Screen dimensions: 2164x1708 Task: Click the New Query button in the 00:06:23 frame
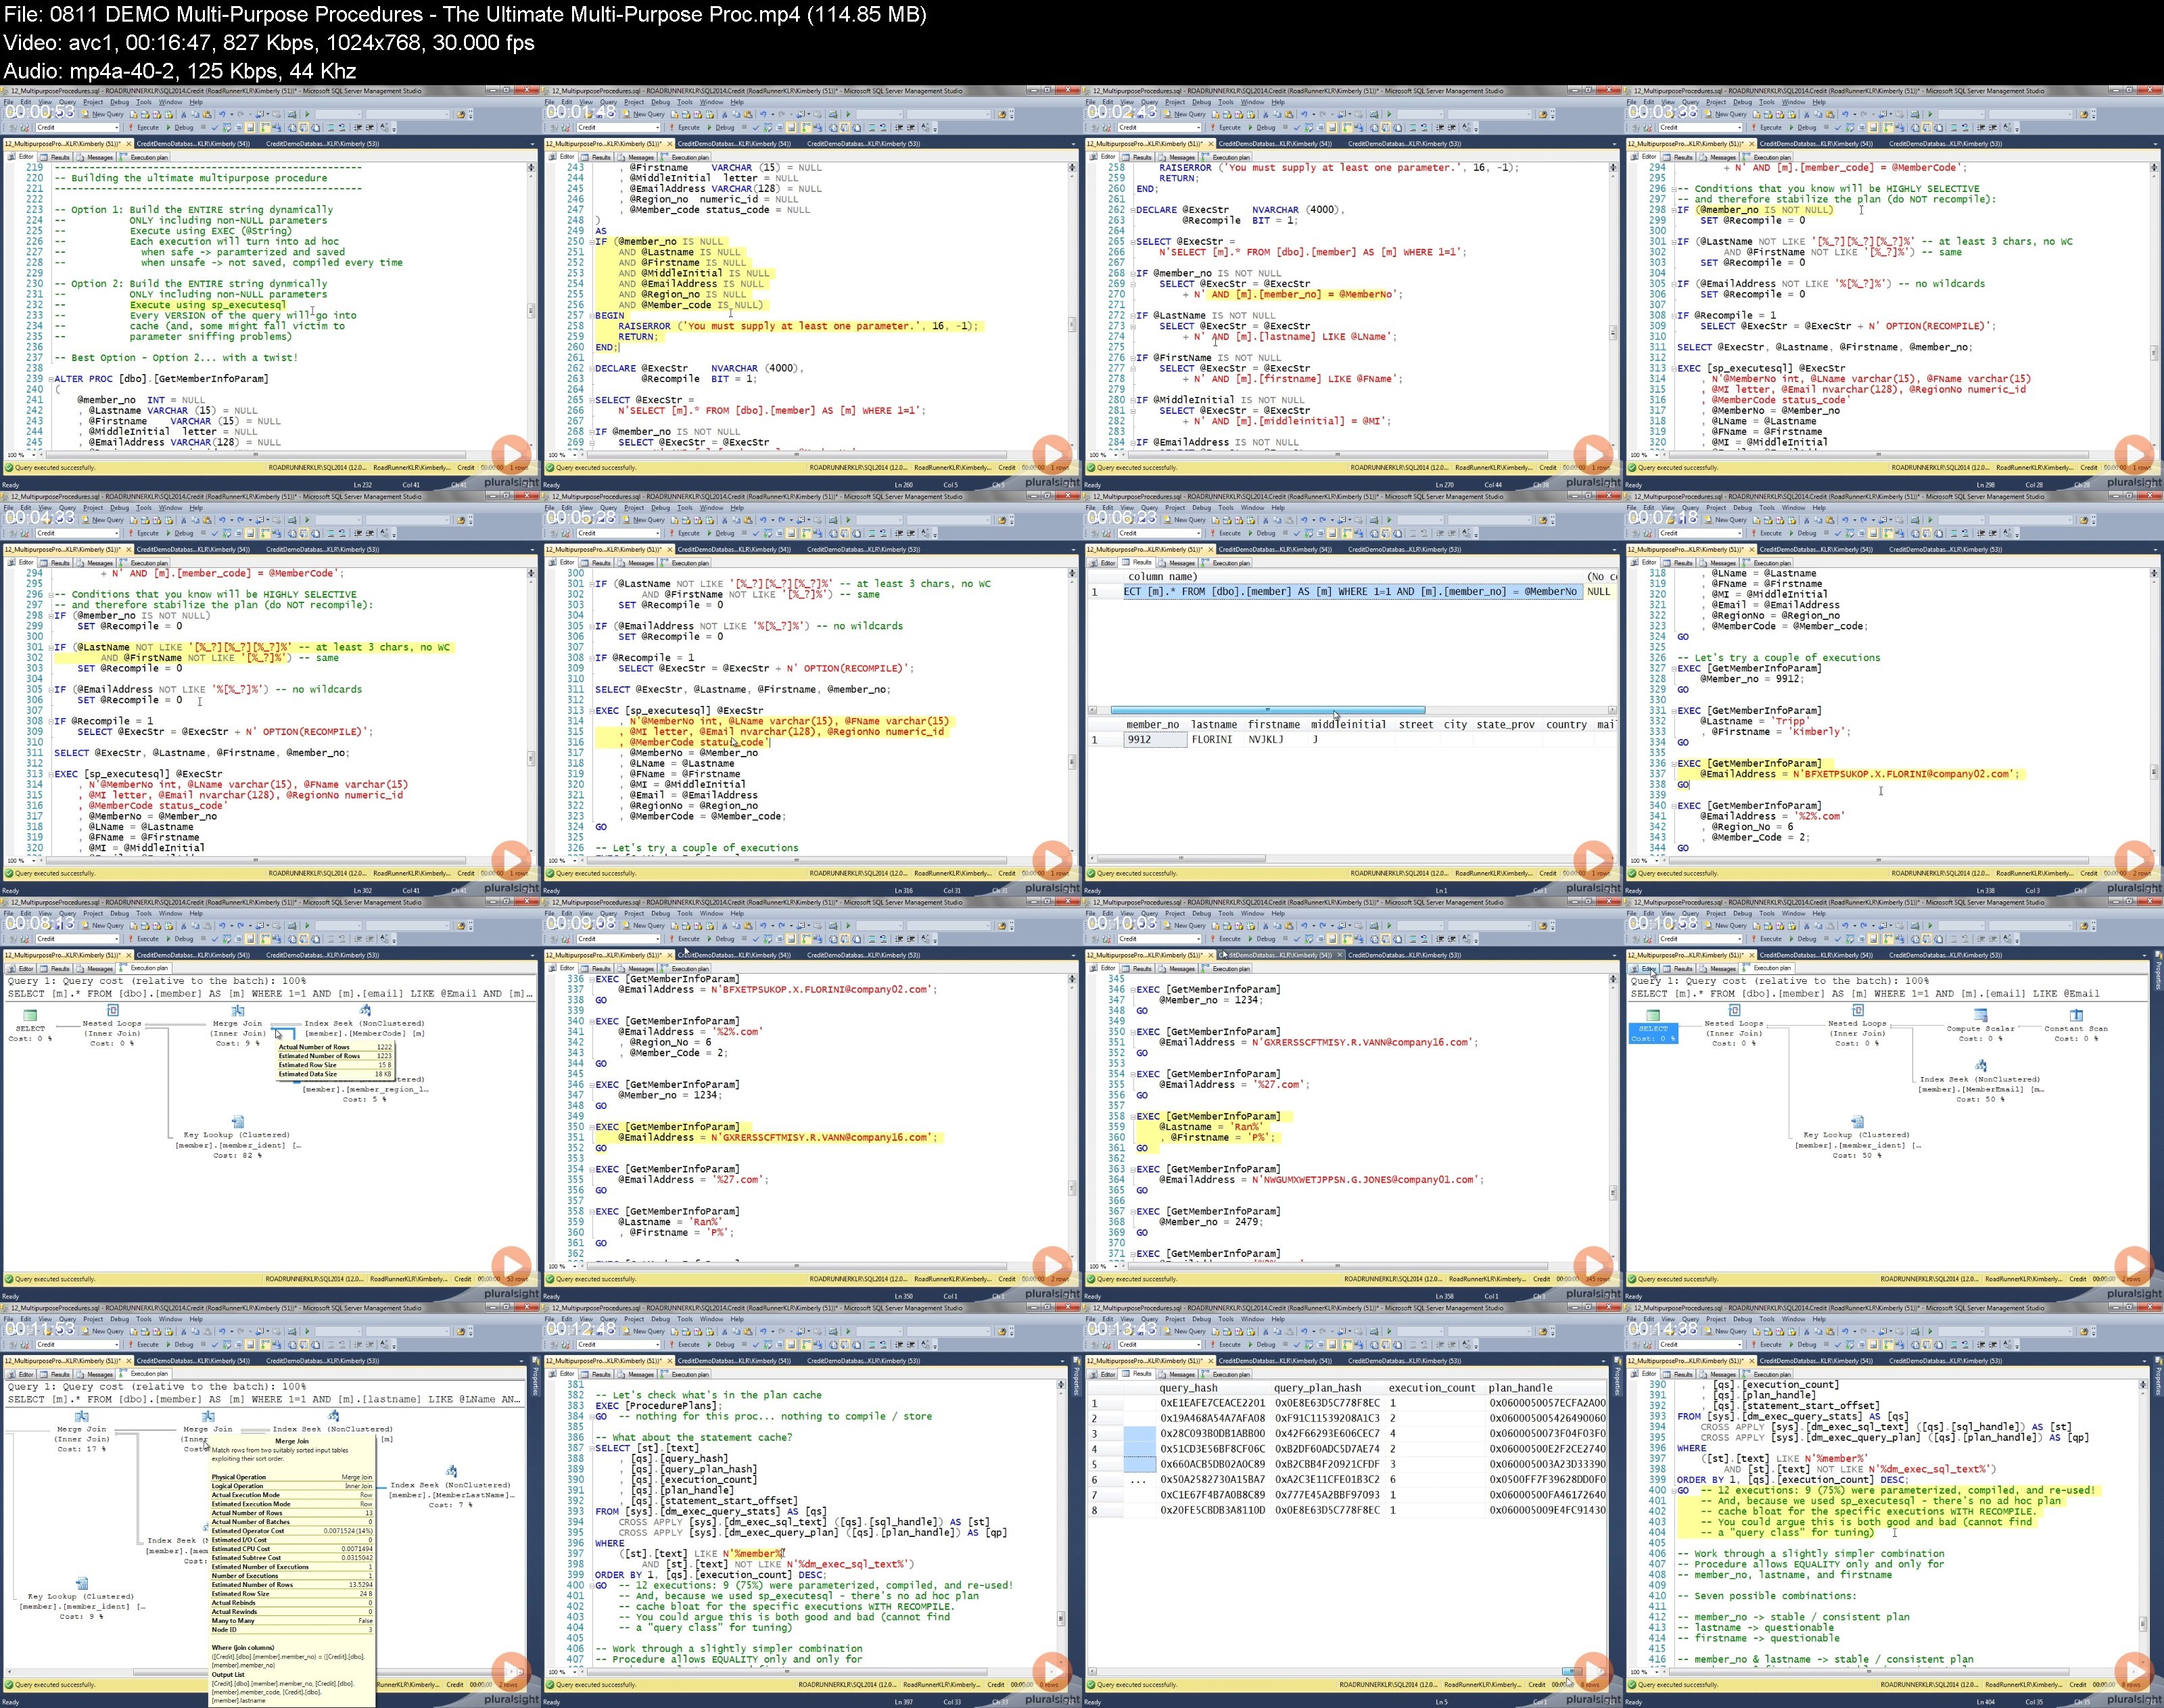[x=1185, y=520]
